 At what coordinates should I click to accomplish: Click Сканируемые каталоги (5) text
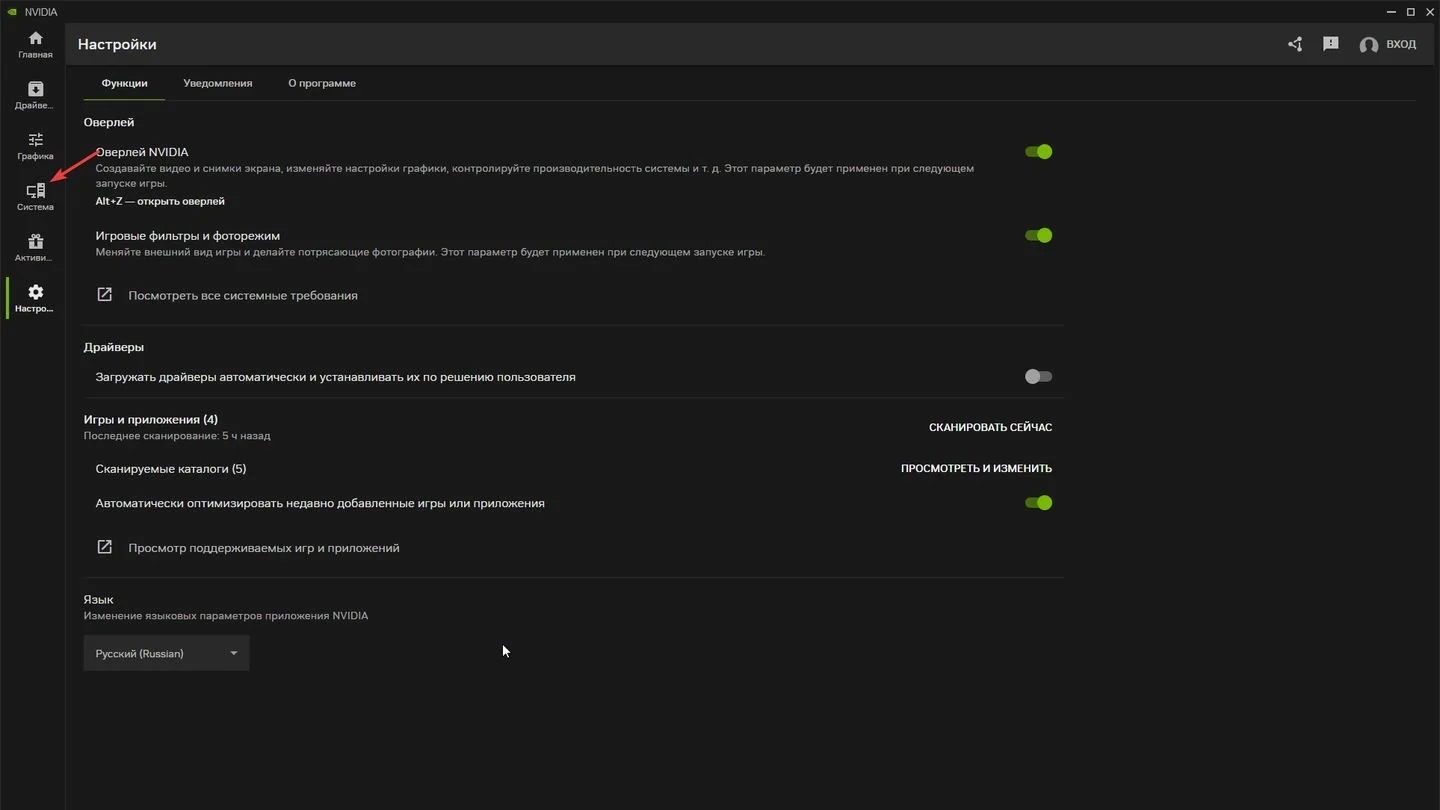[171, 469]
